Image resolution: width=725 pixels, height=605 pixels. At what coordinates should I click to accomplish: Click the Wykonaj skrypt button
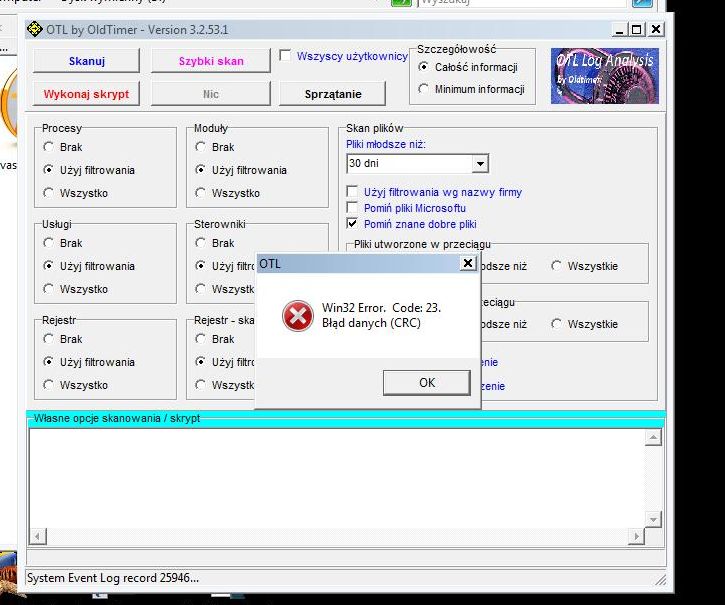[86, 94]
